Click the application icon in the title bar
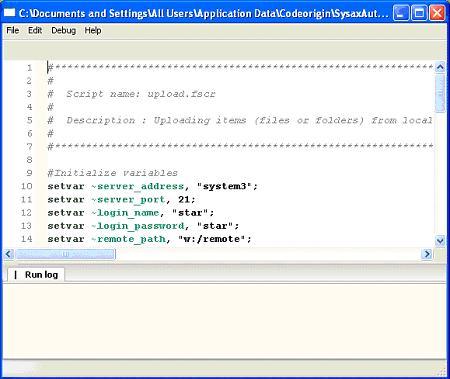This screenshot has width=450, height=379. 9,13
